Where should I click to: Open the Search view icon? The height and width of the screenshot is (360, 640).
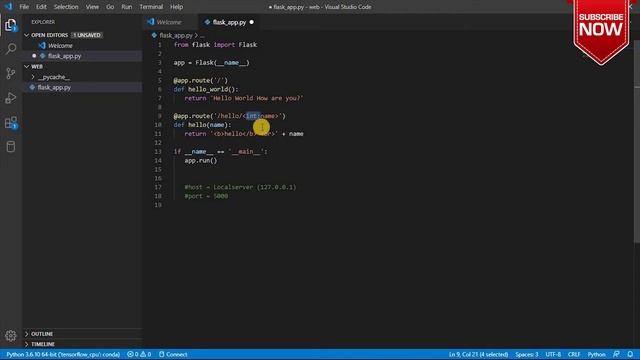click(11, 49)
